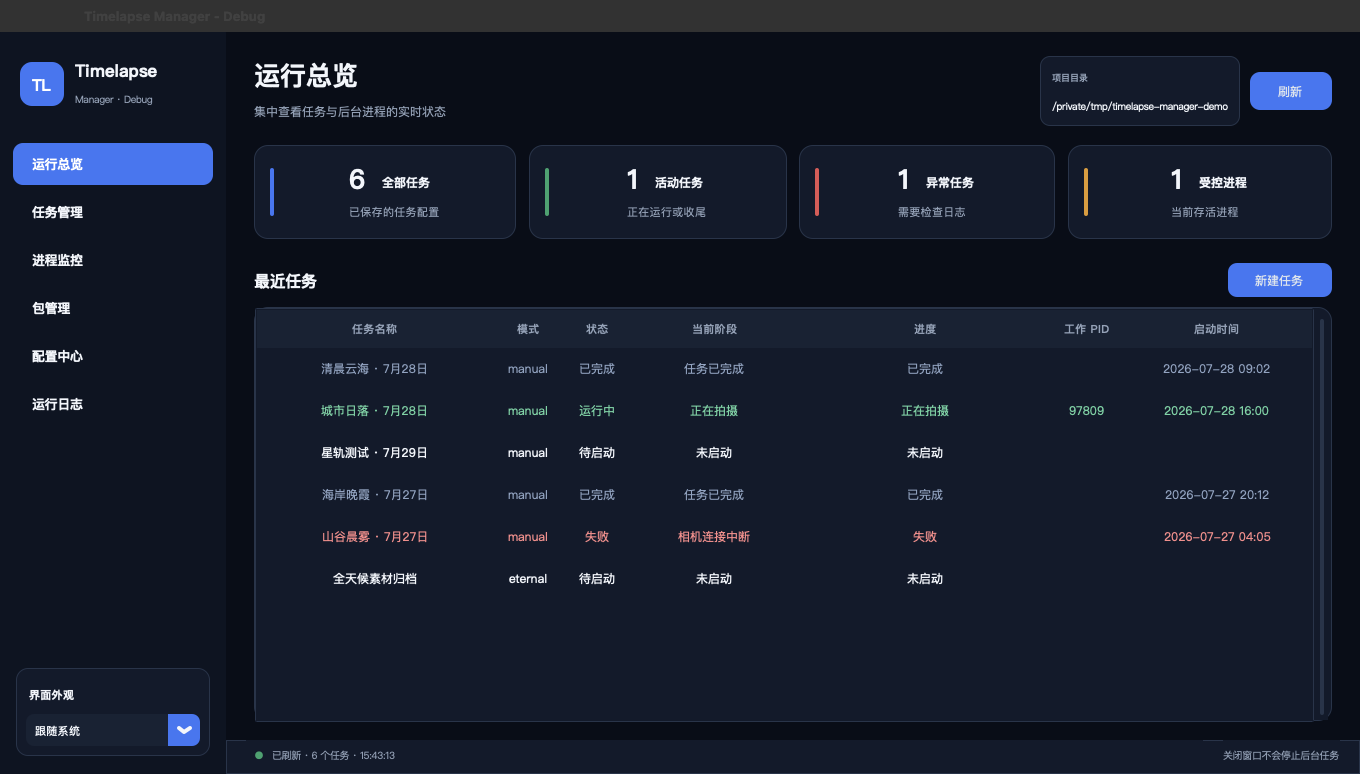Image resolution: width=1360 pixels, height=774 pixels.
Task: Click the recent tasks table scrollbar
Action: coord(1322,515)
